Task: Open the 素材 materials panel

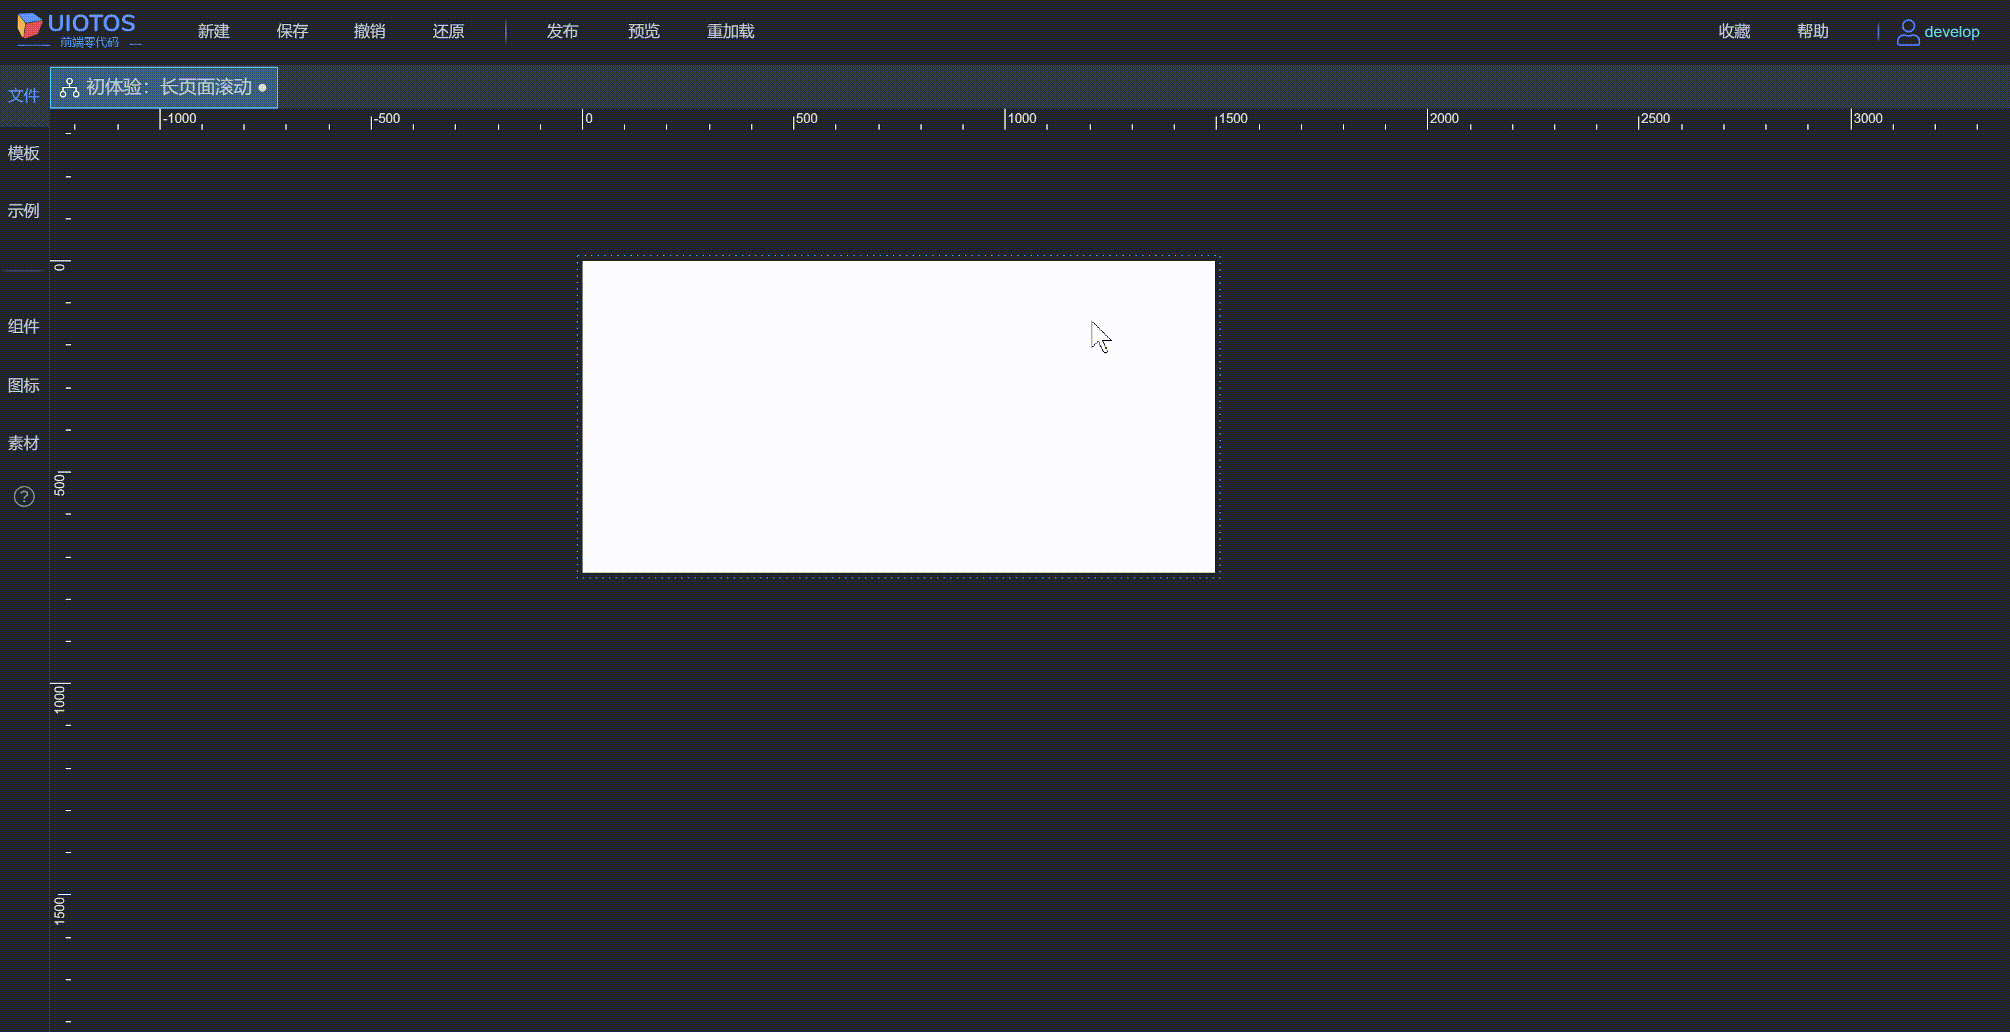Action: point(23,443)
